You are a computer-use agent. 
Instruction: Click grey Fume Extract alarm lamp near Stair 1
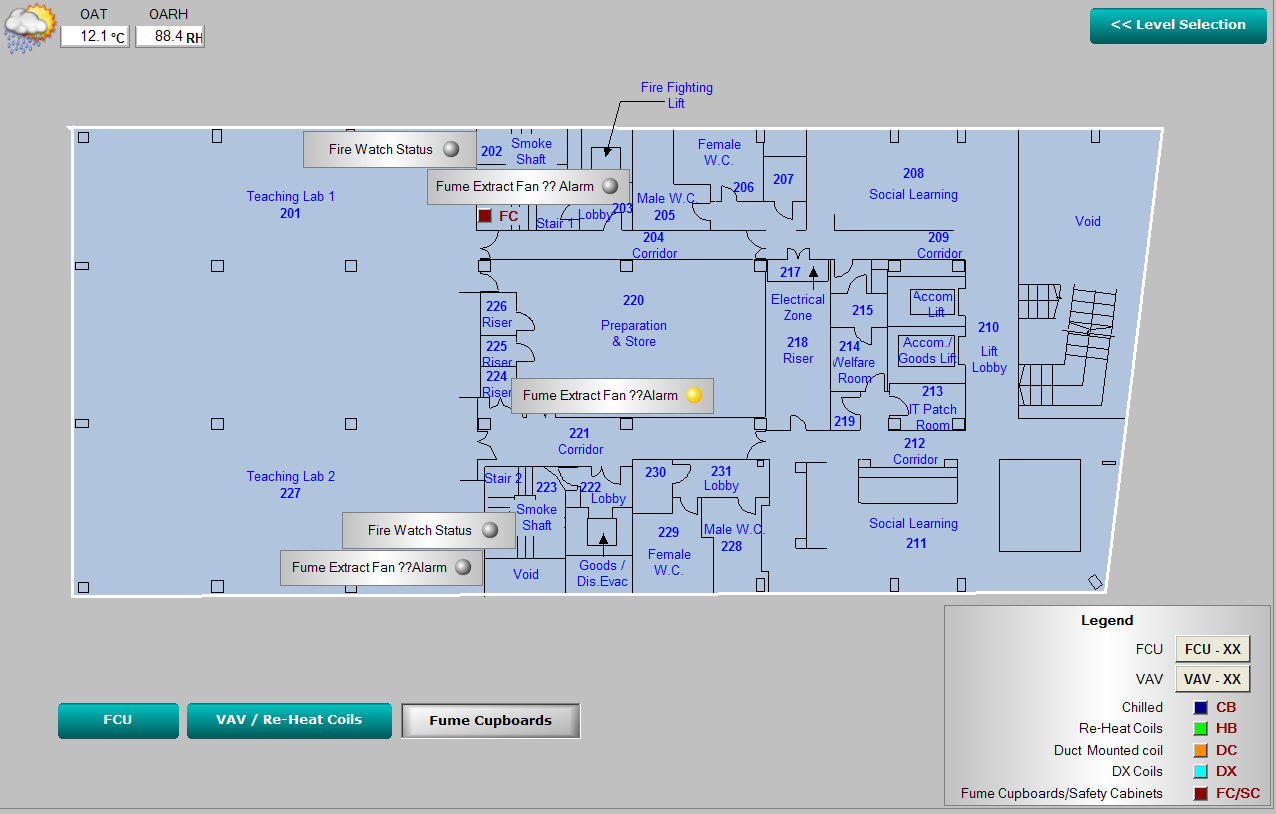610,186
